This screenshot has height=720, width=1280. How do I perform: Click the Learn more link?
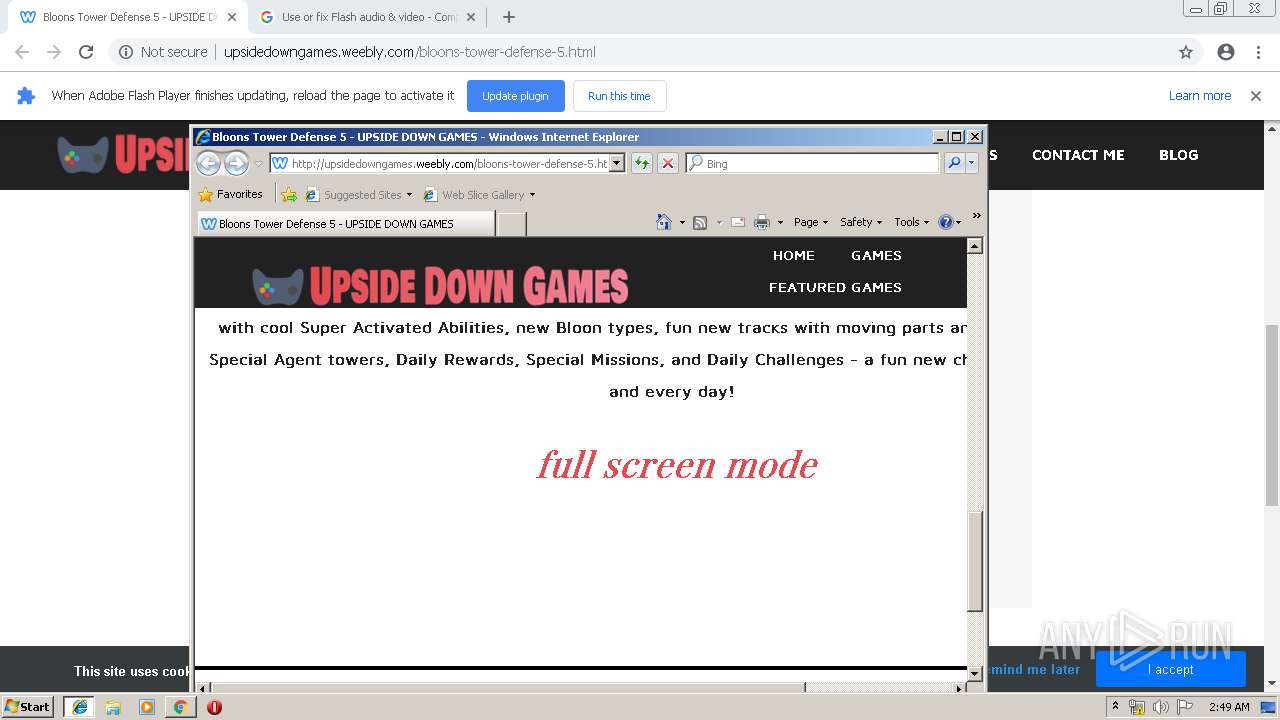(1200, 96)
